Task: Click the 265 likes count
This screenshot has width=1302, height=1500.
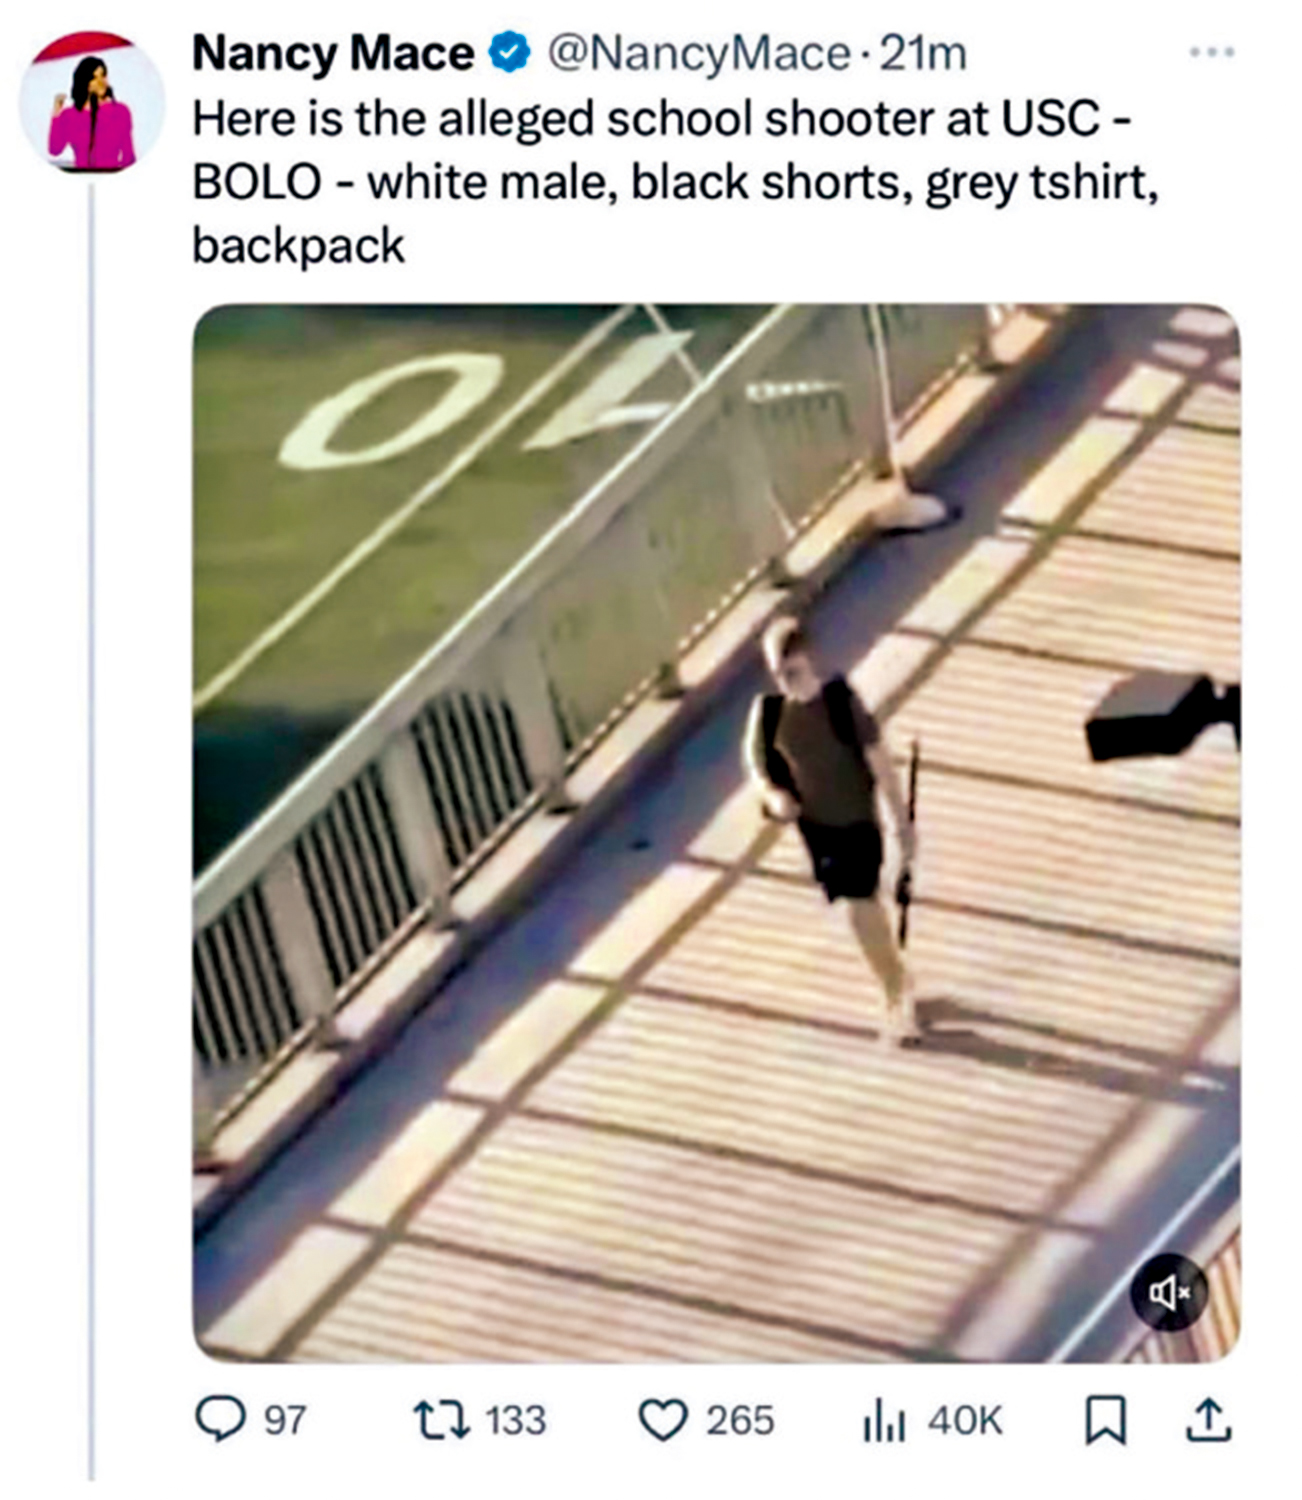Action: click(x=740, y=1421)
